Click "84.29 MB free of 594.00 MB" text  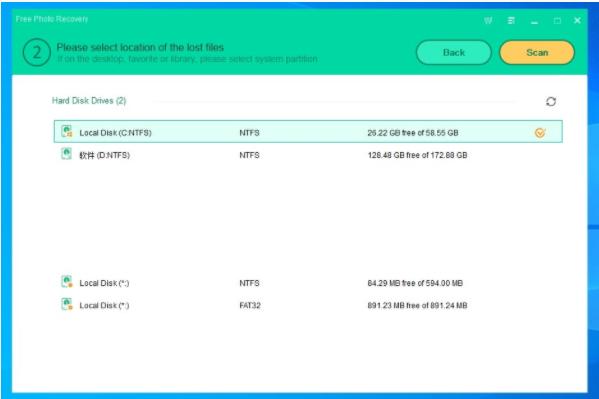[415, 283]
